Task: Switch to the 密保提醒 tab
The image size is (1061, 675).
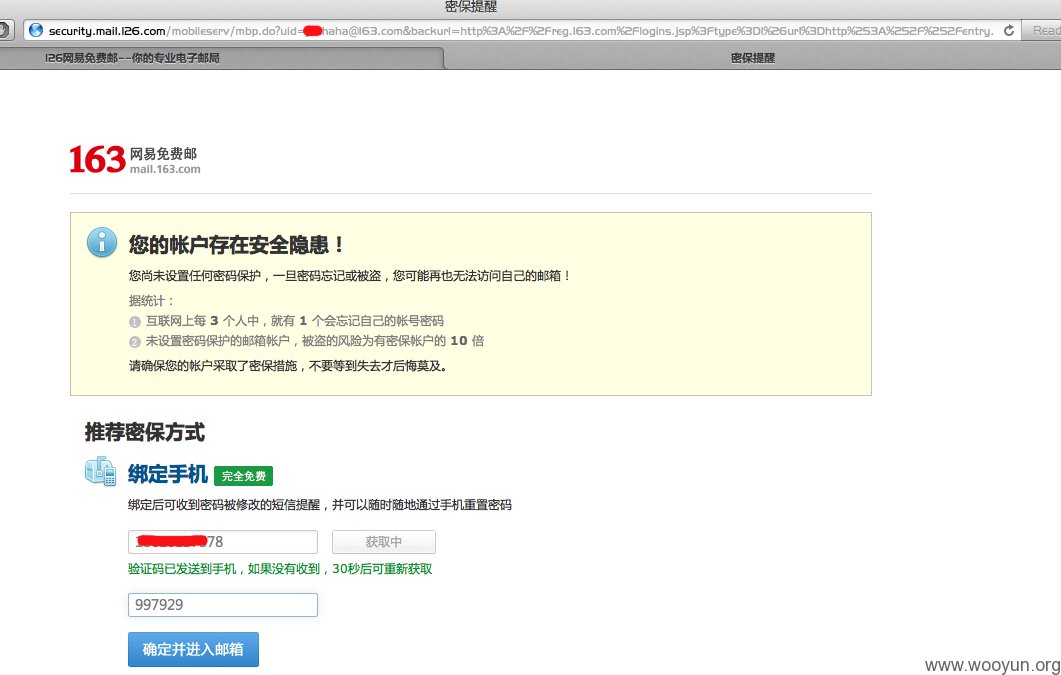Action: click(x=752, y=58)
